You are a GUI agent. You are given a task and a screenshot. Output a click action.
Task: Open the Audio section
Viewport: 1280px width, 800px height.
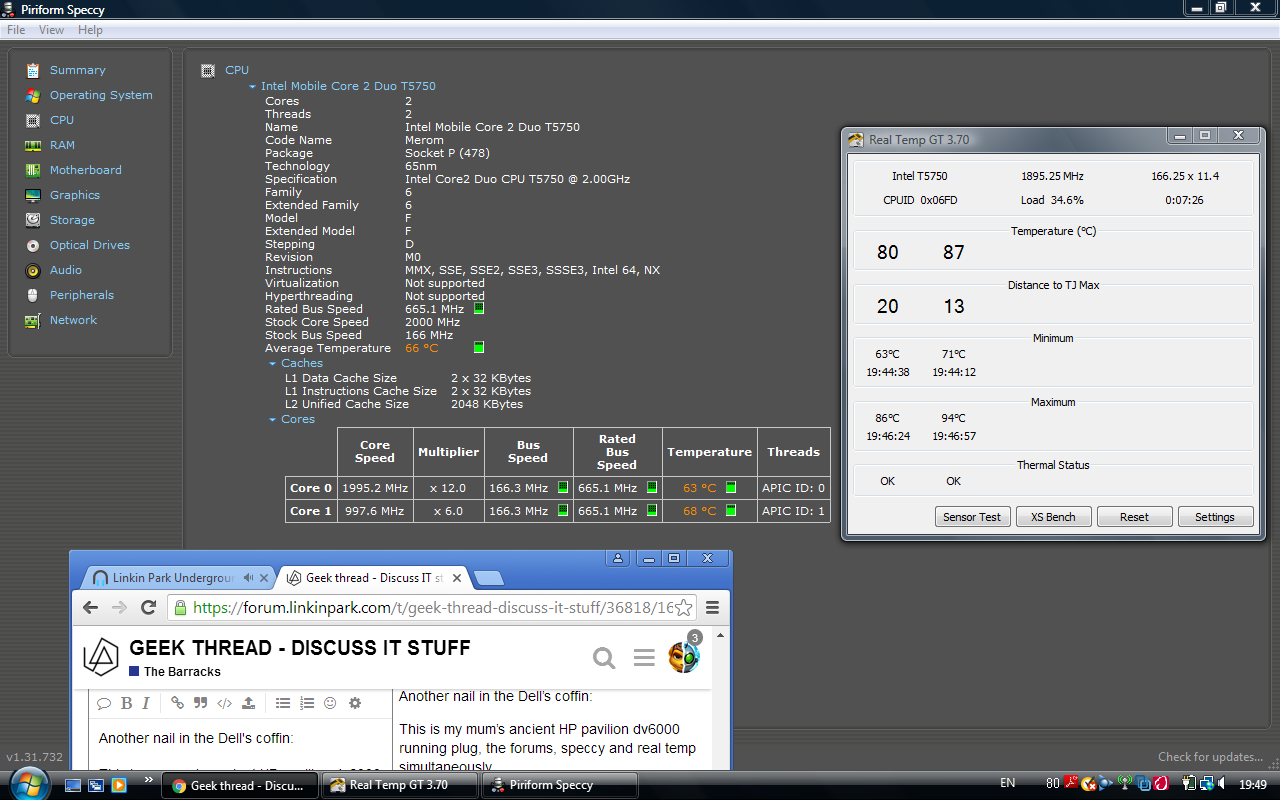click(x=66, y=270)
